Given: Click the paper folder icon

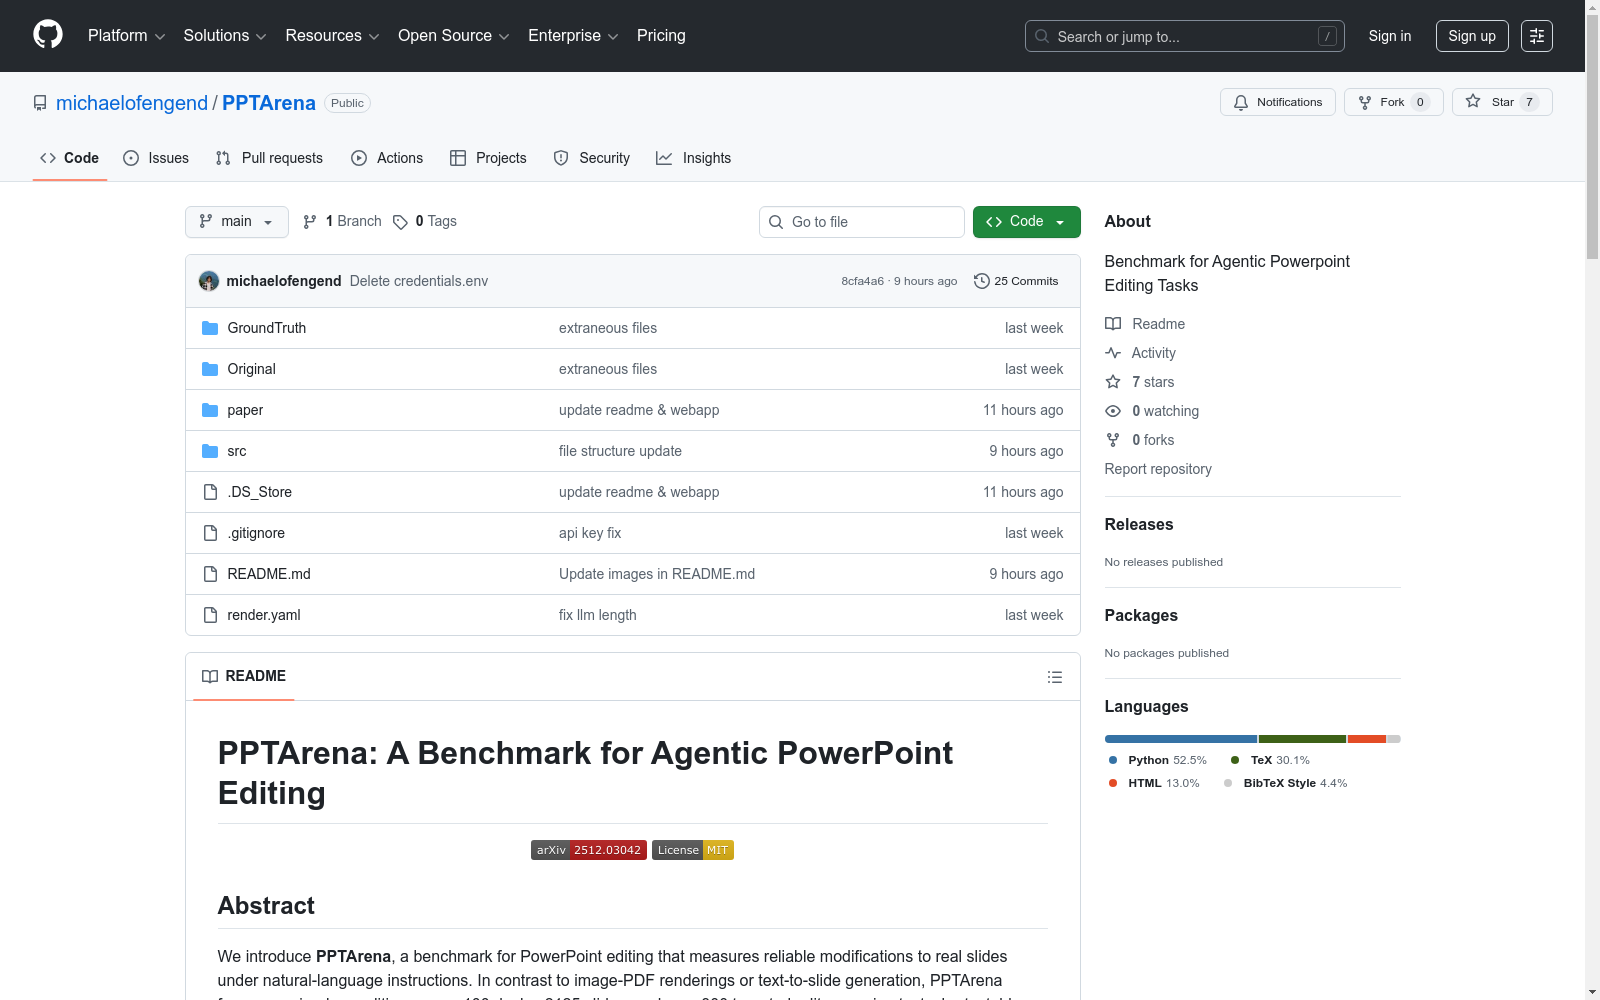Looking at the screenshot, I should (x=210, y=410).
